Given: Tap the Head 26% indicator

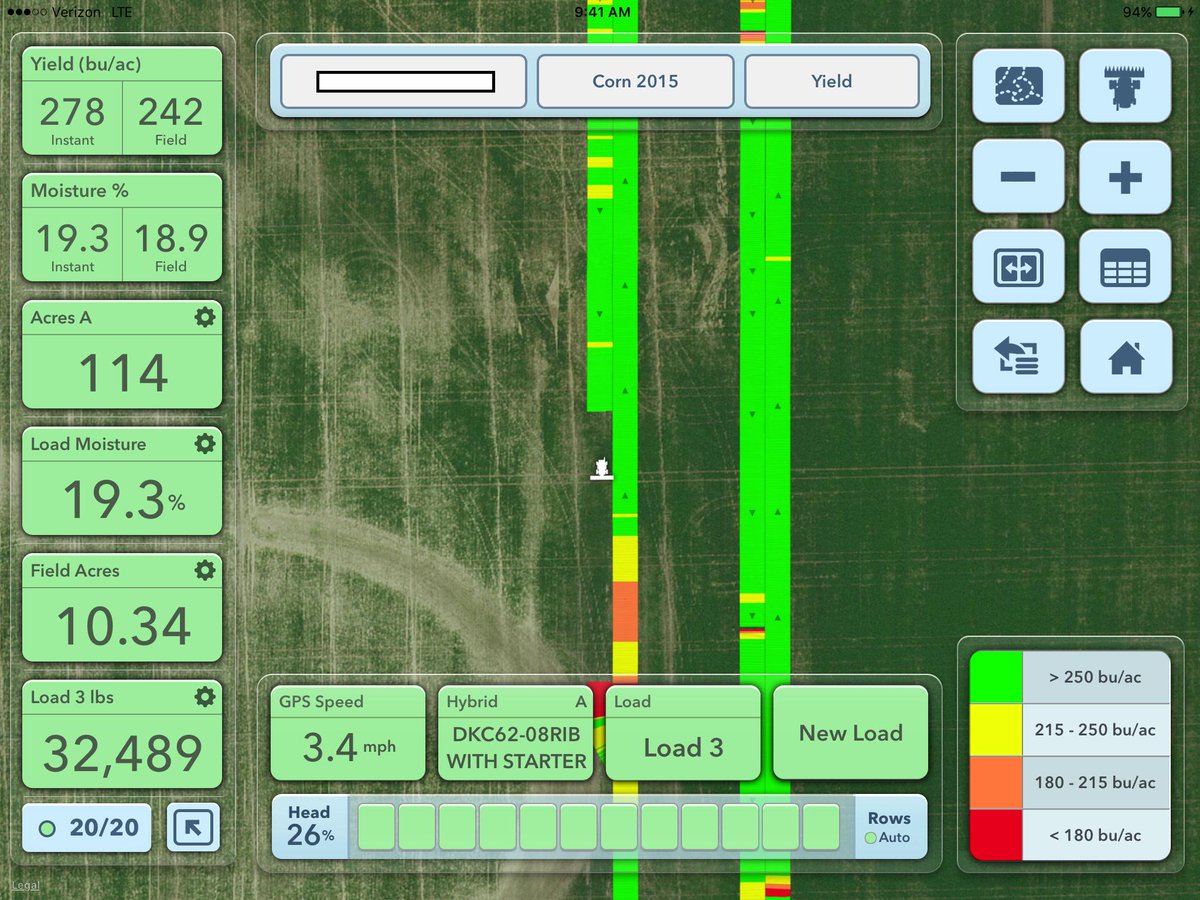Looking at the screenshot, I should [x=310, y=827].
